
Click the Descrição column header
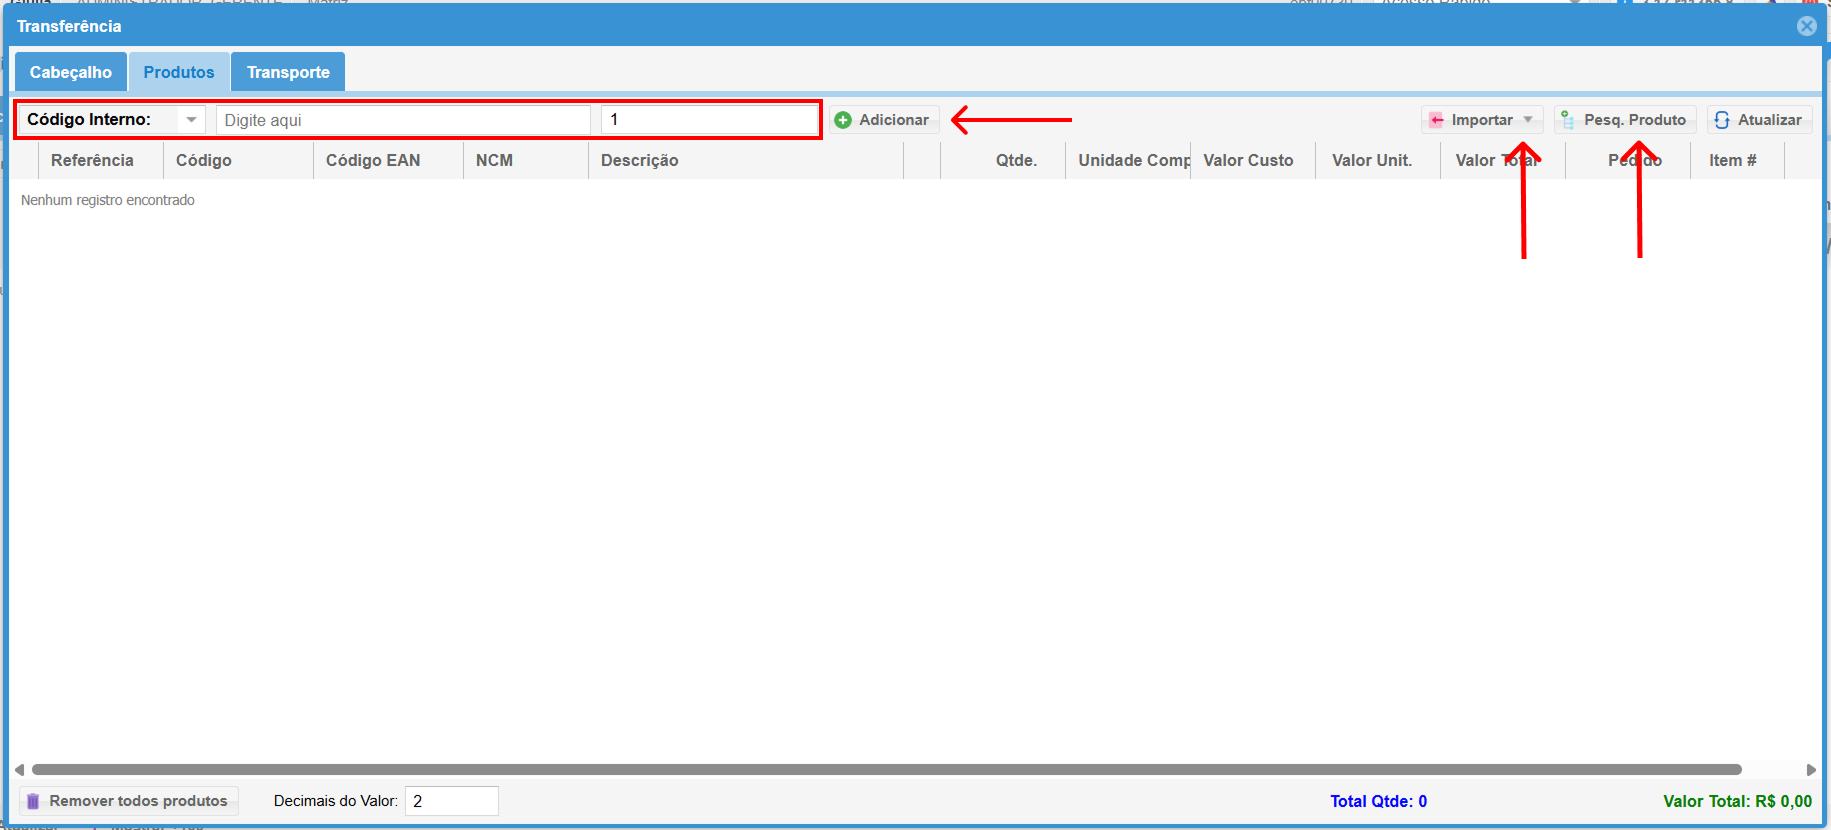click(640, 160)
